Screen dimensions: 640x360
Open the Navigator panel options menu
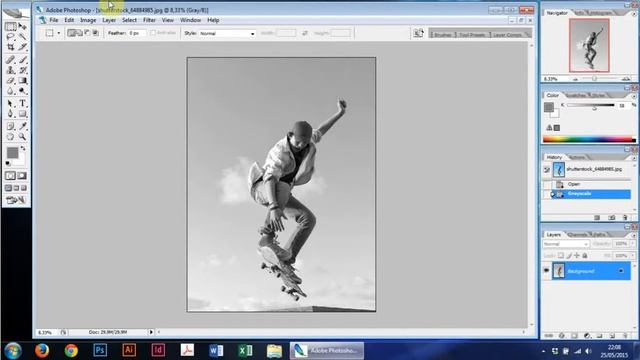tap(633, 14)
